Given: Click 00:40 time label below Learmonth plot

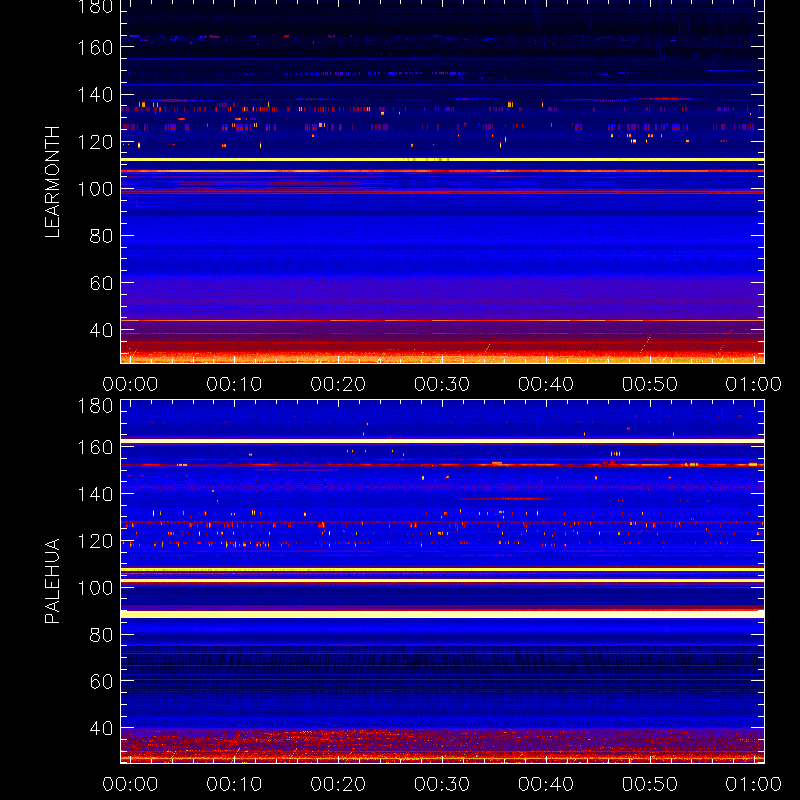Looking at the screenshot, I should [x=546, y=384].
